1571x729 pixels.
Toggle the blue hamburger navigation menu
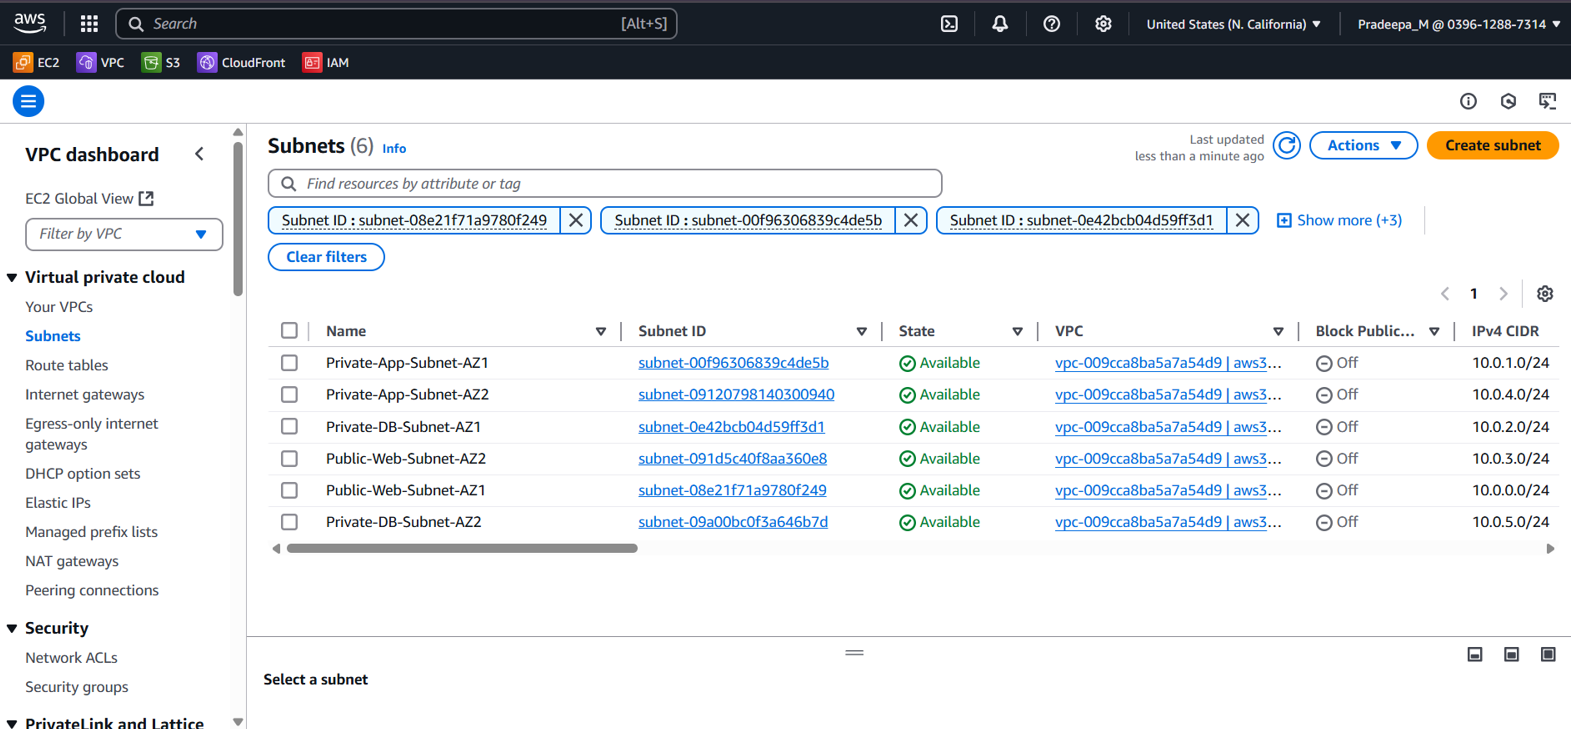[x=28, y=101]
